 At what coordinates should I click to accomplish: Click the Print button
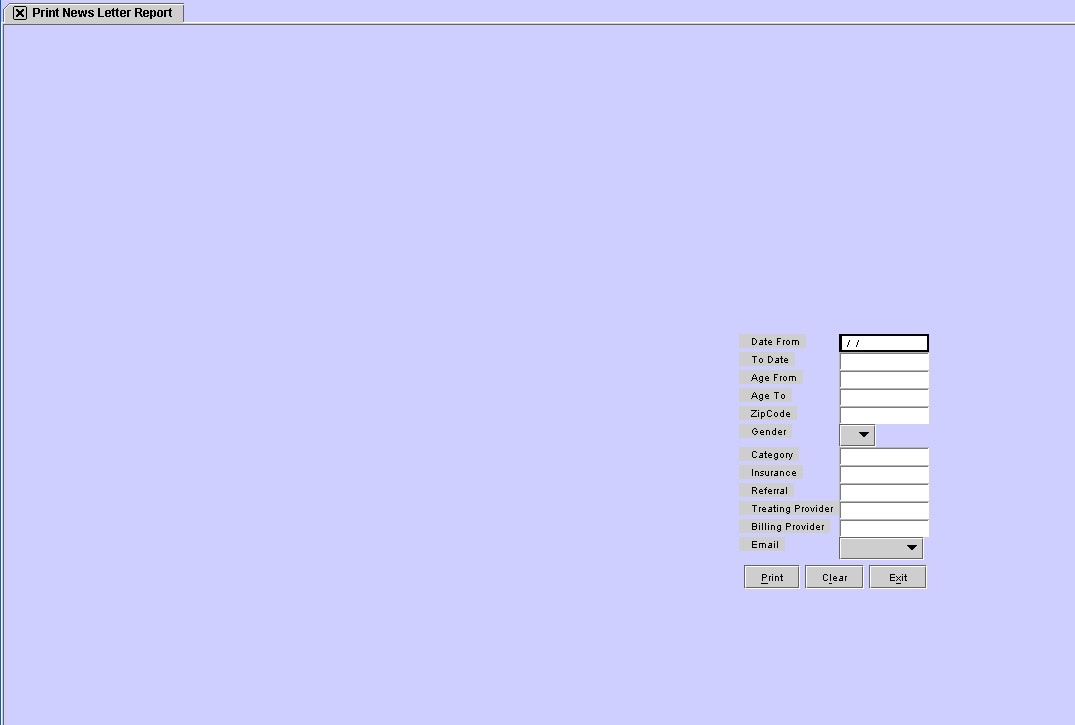[x=772, y=577]
